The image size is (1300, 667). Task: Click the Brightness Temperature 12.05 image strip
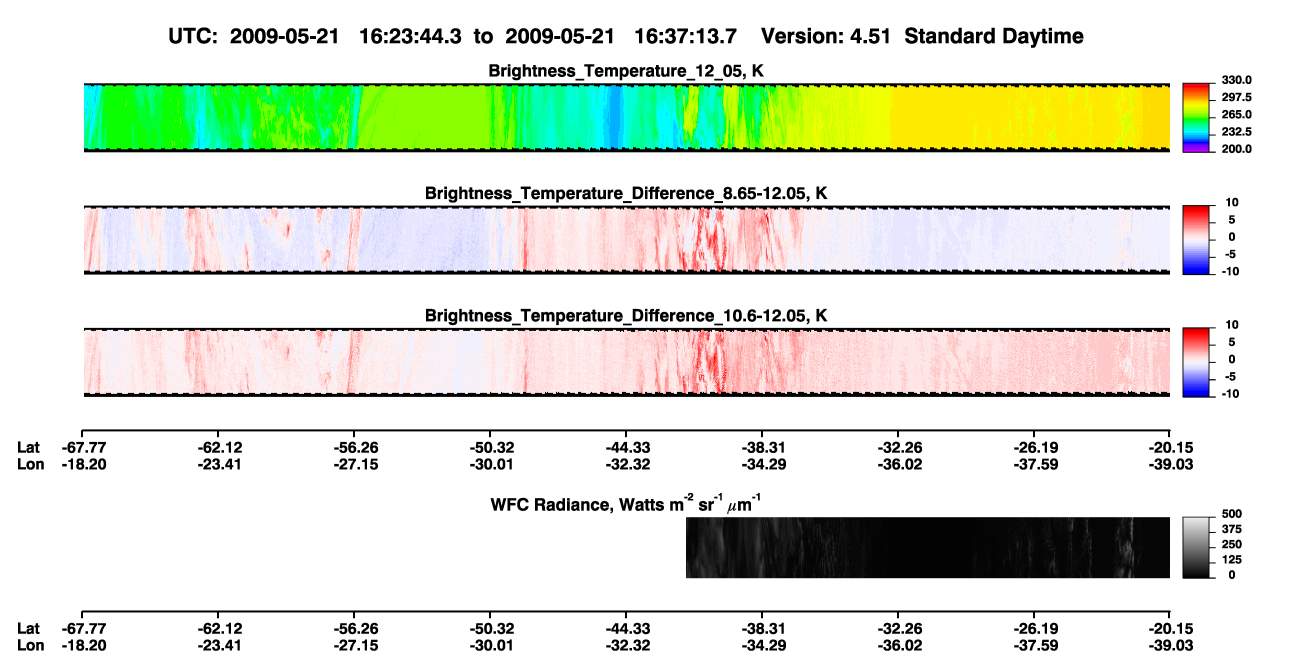point(626,118)
